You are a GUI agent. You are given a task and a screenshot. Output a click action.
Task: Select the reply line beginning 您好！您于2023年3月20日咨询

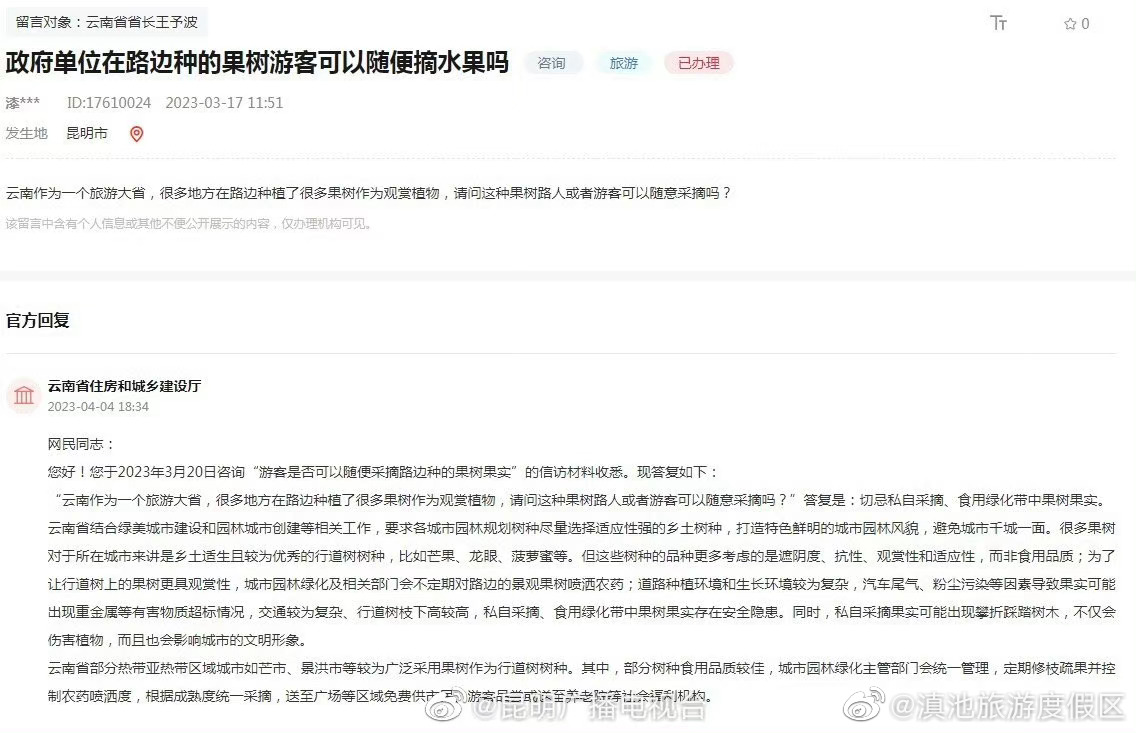(x=383, y=472)
